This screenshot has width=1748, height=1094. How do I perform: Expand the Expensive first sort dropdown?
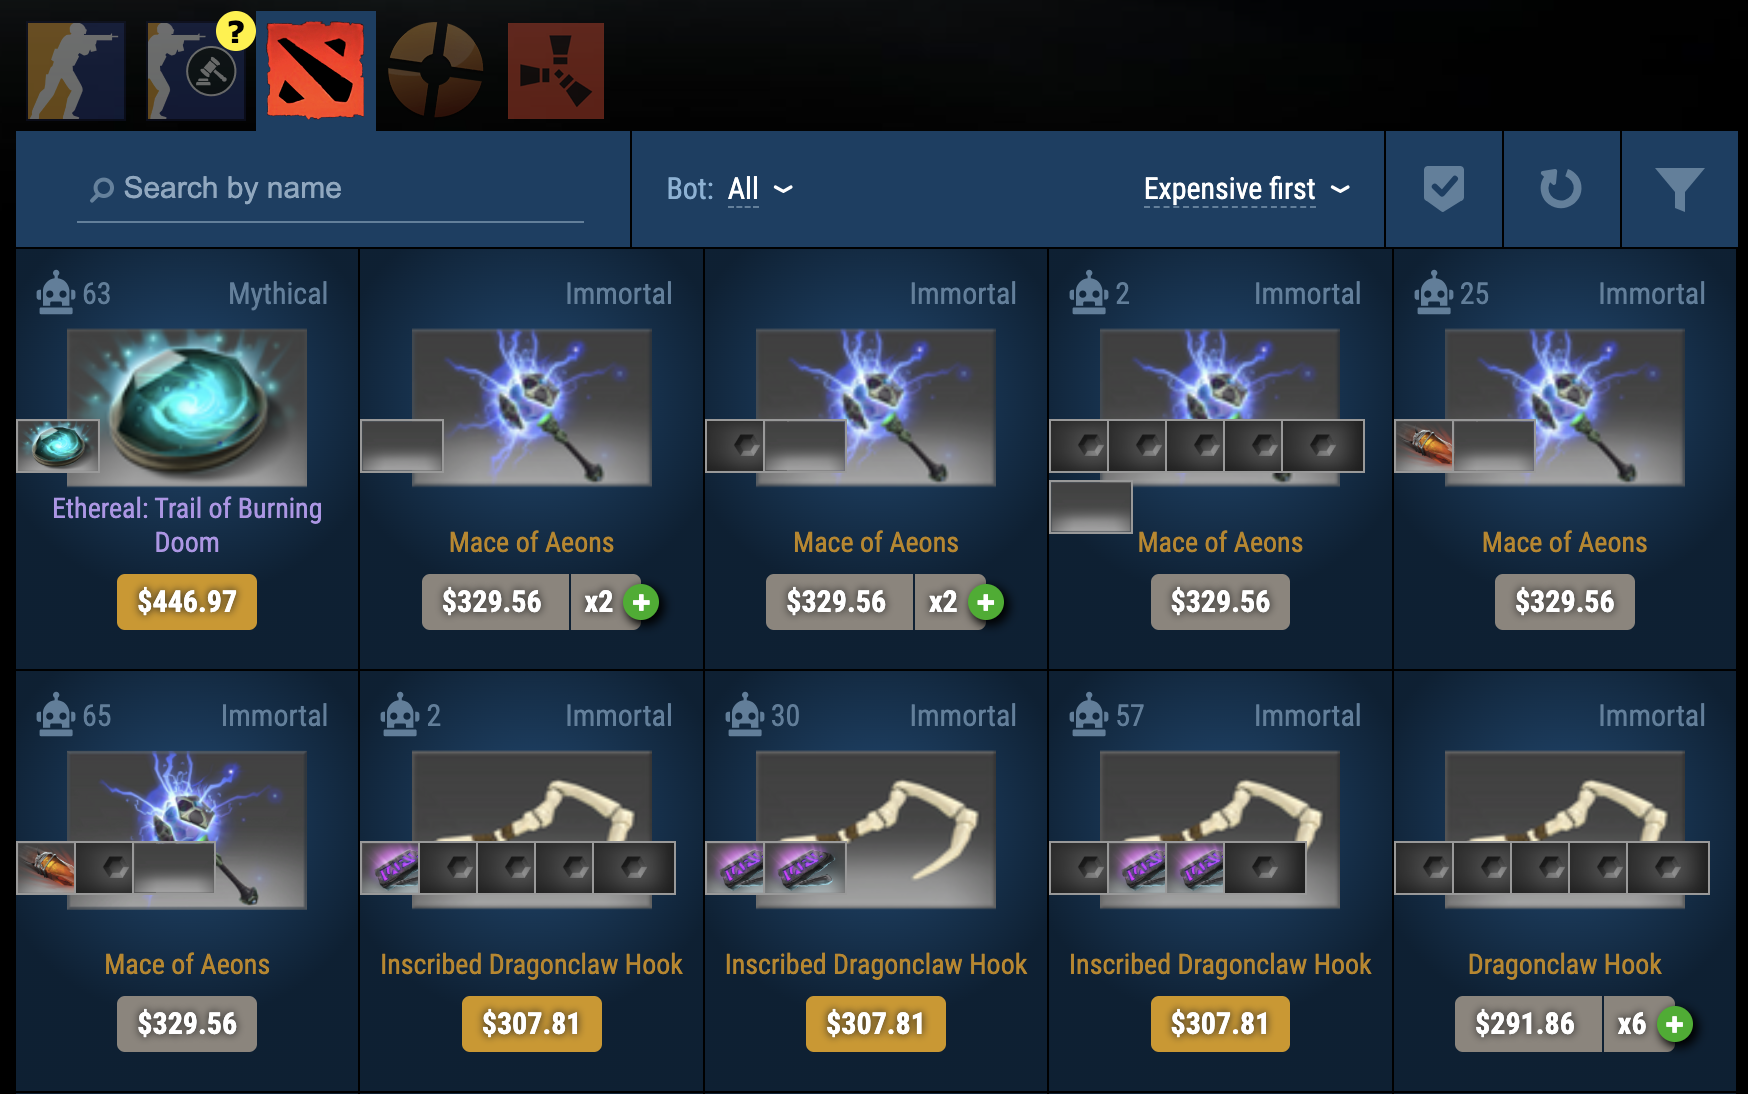coord(1247,189)
